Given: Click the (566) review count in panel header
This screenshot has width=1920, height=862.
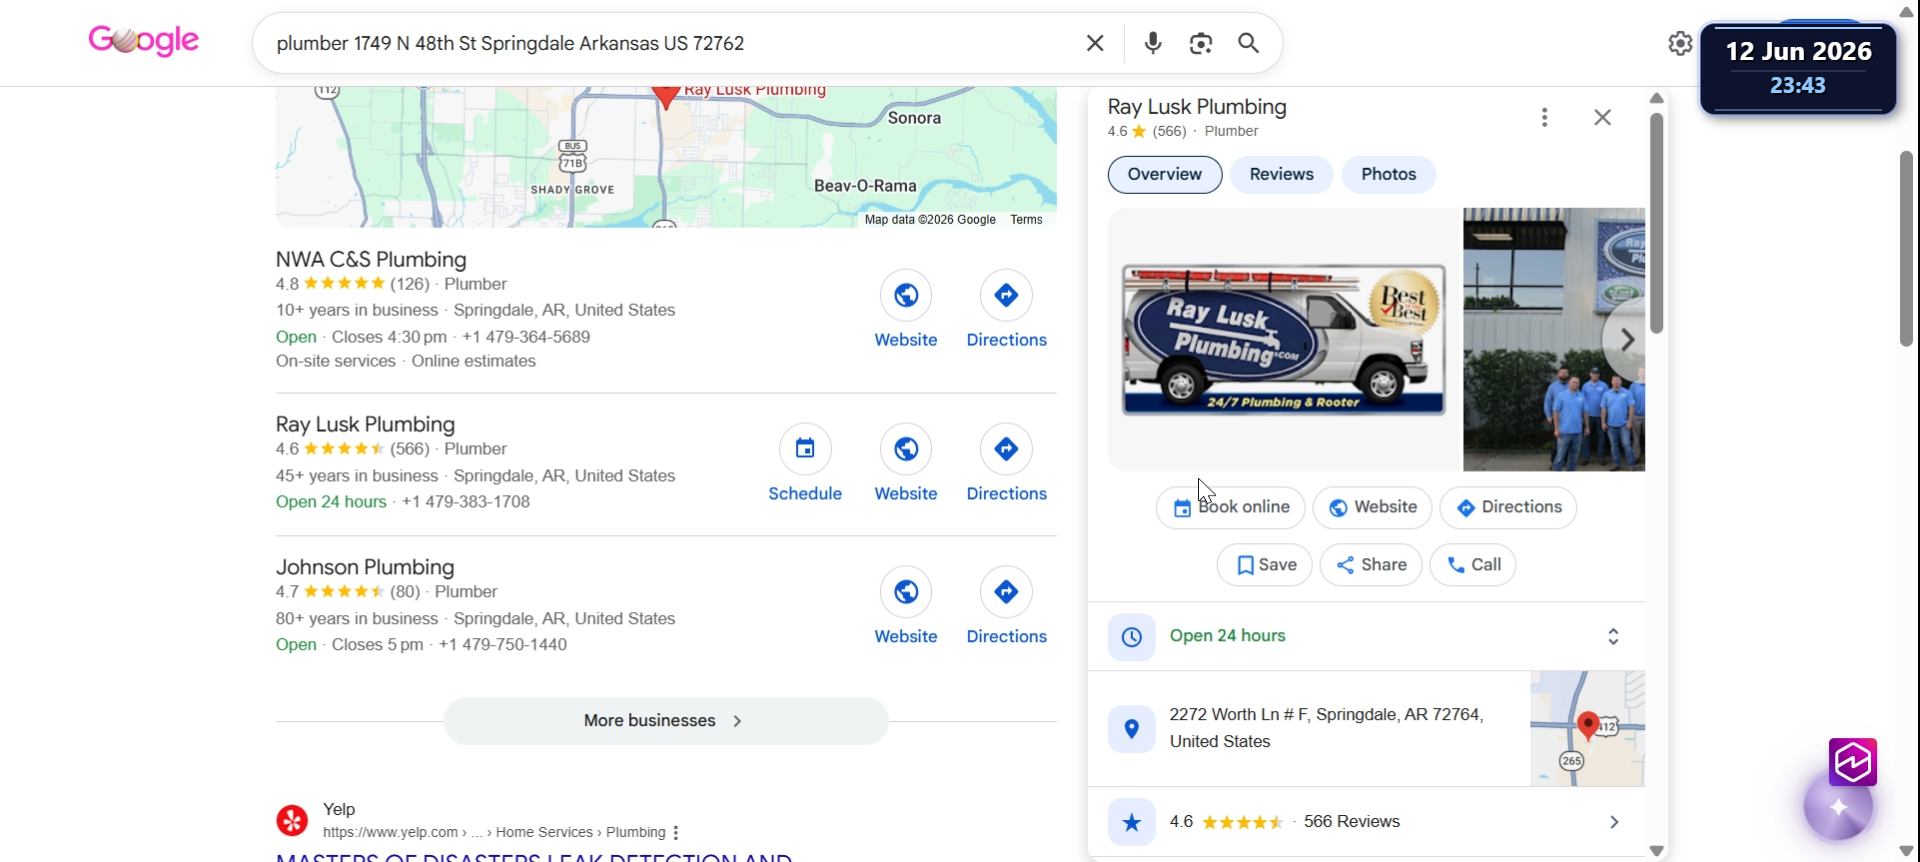Looking at the screenshot, I should pyautogui.click(x=1169, y=131).
